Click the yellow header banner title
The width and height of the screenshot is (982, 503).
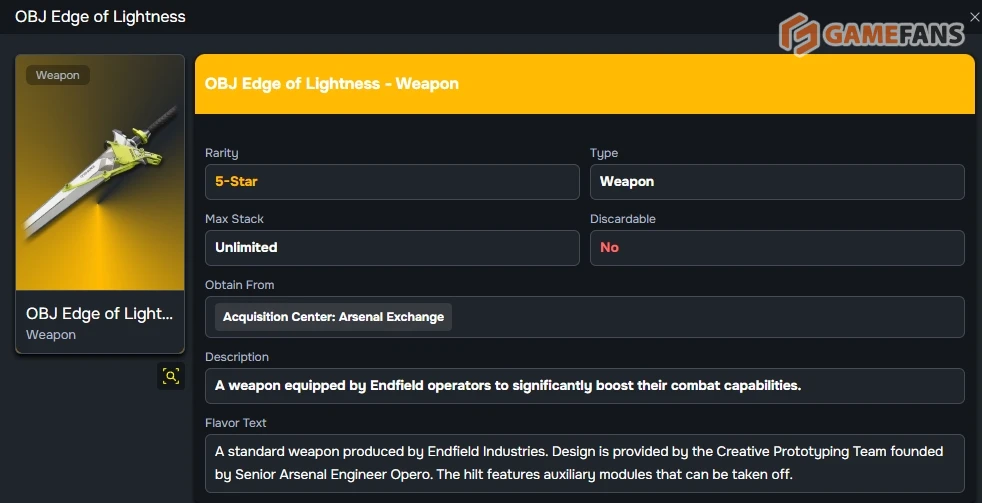point(332,84)
